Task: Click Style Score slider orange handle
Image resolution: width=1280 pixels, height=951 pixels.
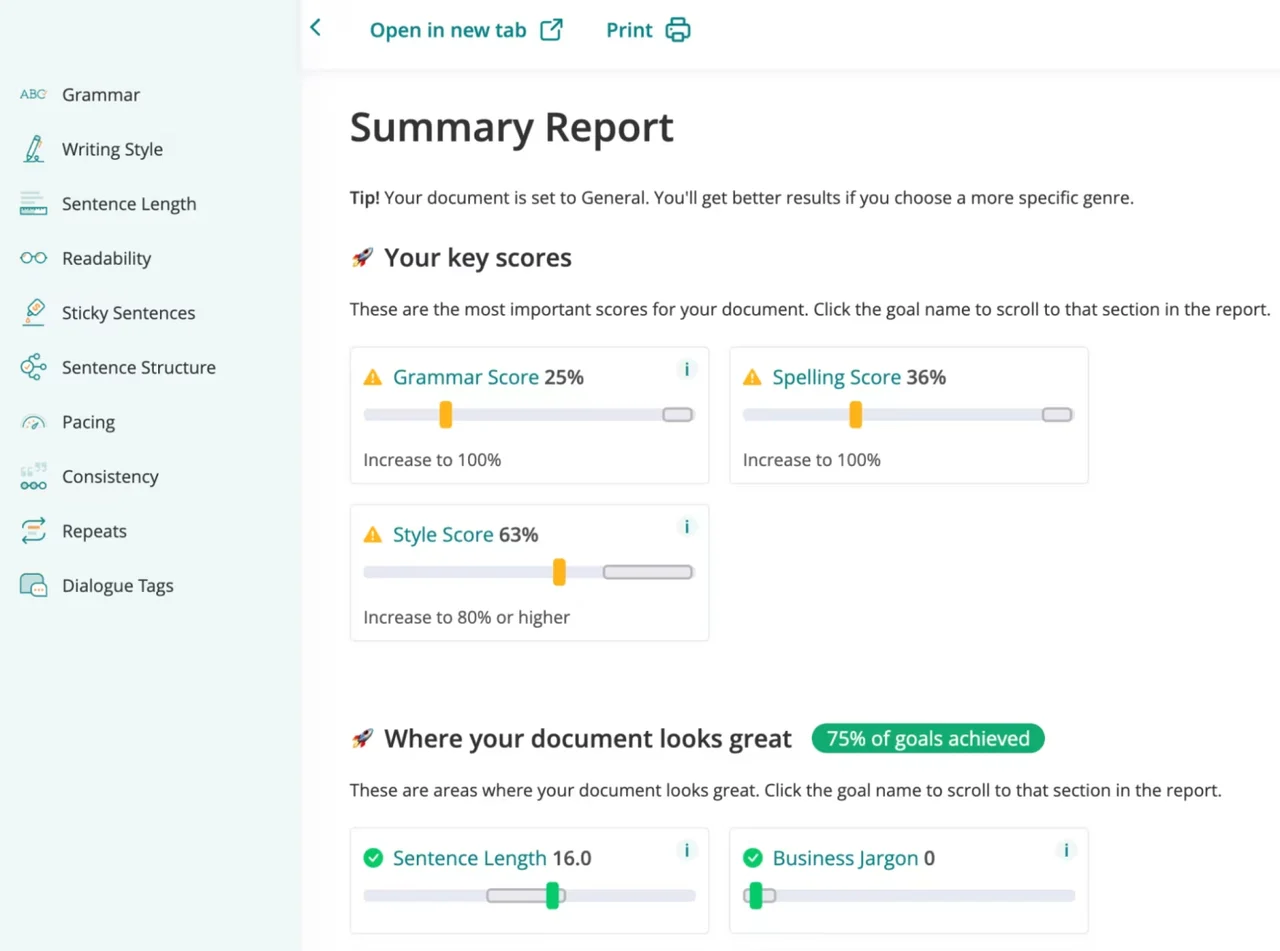Action: (559, 572)
